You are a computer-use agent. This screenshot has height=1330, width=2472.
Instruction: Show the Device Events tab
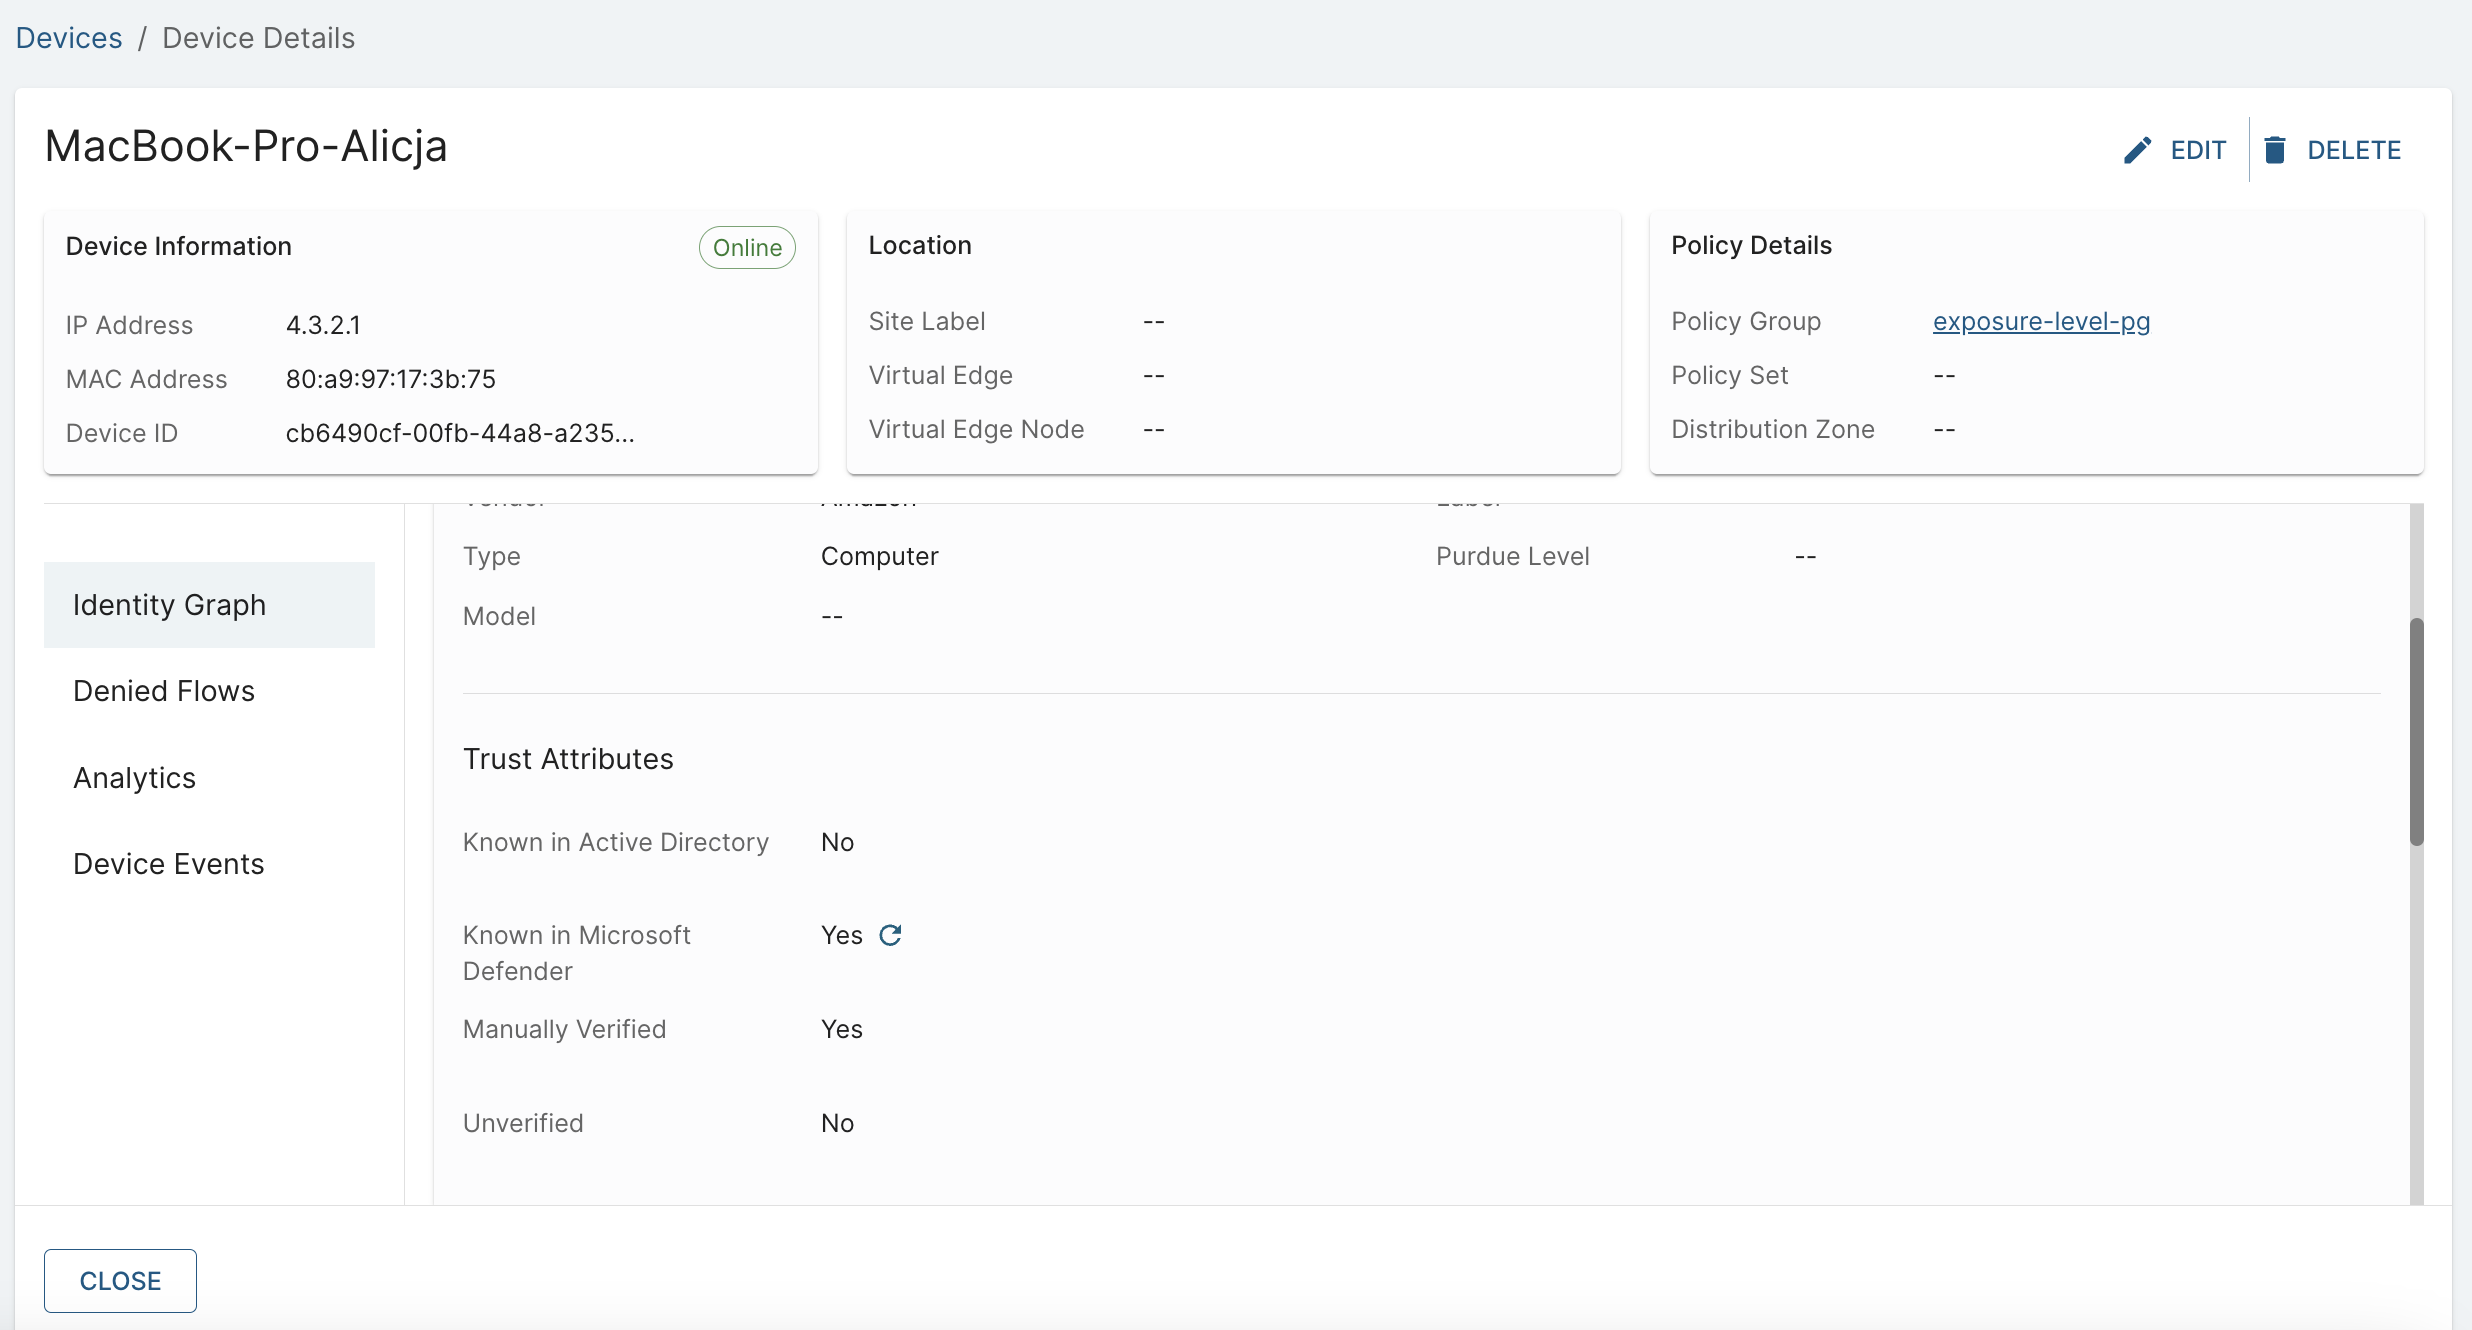click(169, 864)
